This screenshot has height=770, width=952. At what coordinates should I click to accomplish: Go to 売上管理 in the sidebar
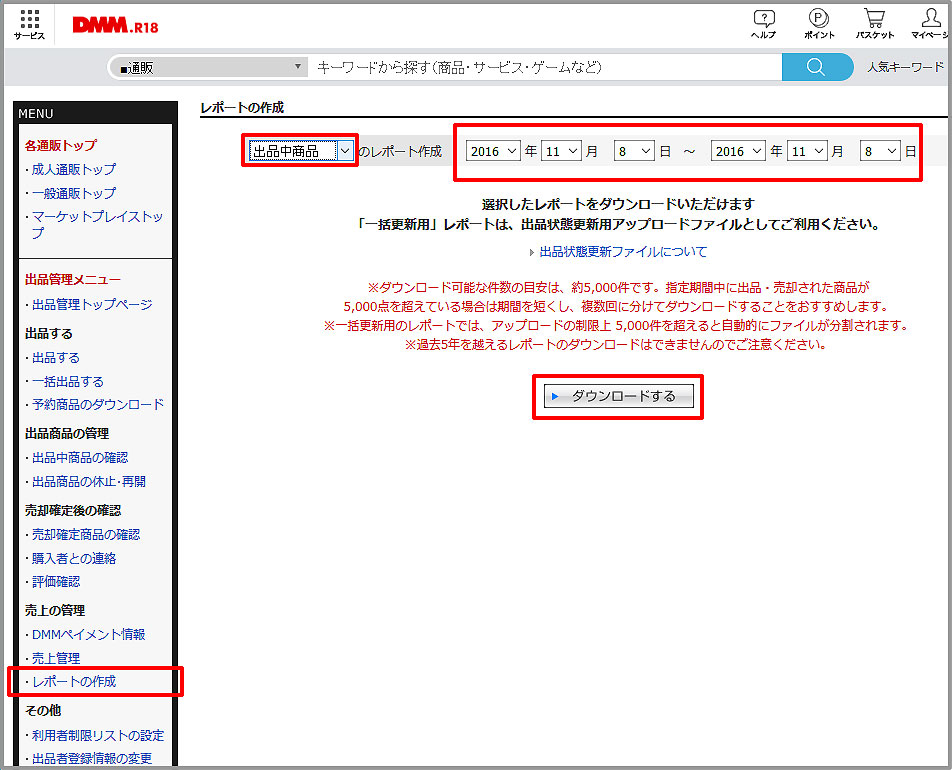[56, 658]
